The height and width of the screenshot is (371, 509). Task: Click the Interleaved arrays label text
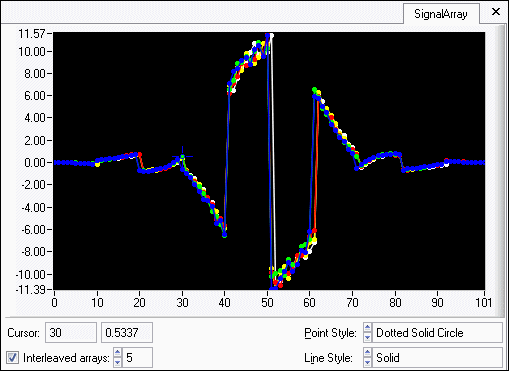[x=66, y=358]
